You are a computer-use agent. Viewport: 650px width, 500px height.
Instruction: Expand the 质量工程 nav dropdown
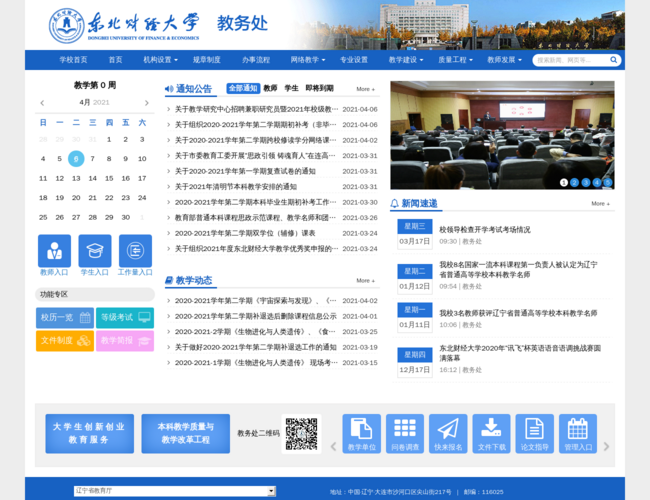(455, 60)
